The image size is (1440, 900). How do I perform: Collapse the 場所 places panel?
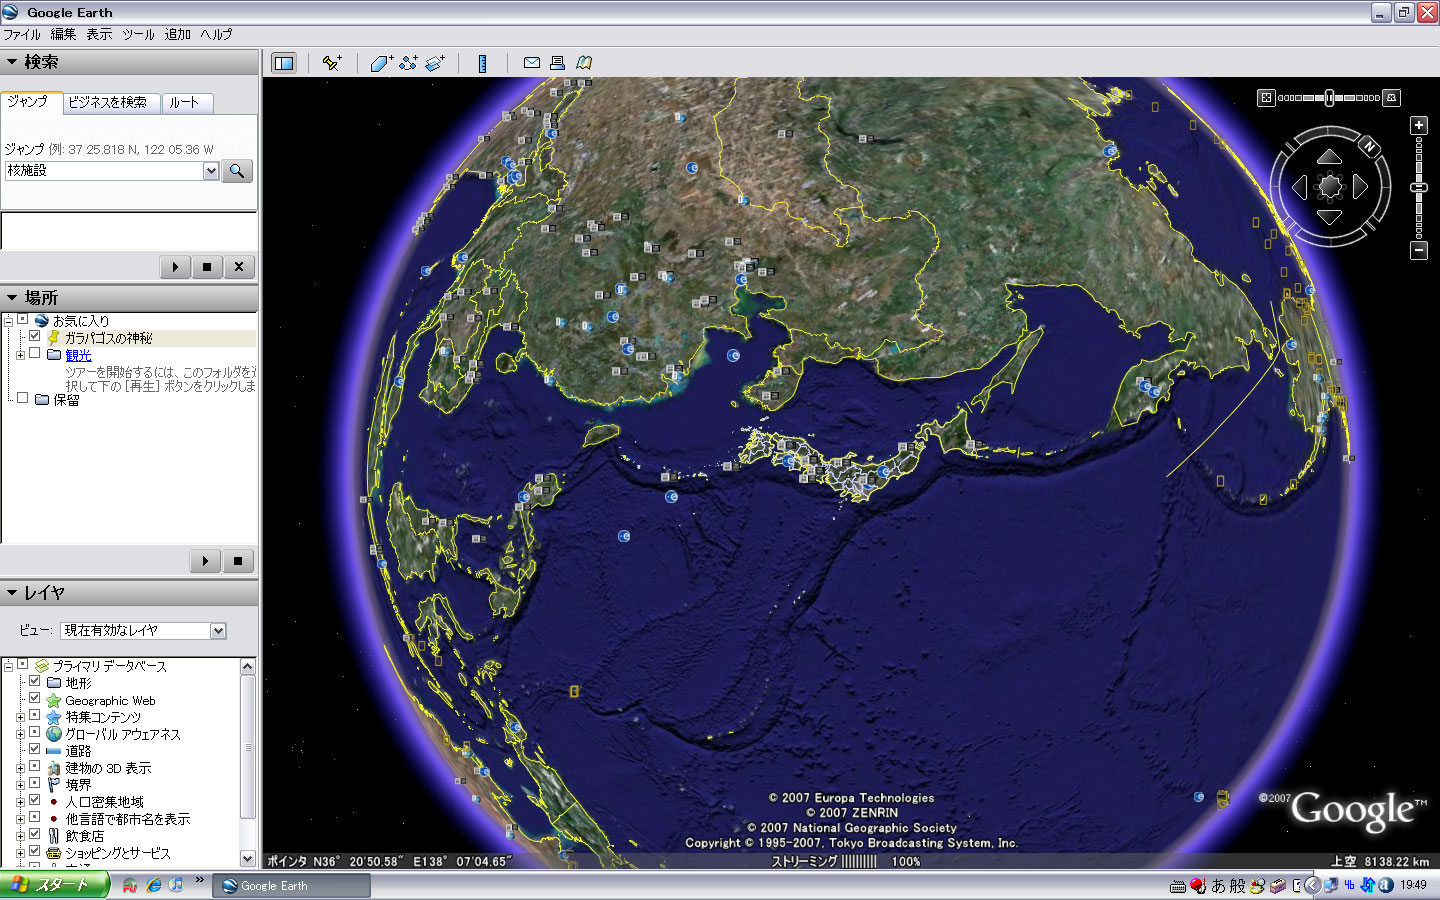[x=12, y=298]
